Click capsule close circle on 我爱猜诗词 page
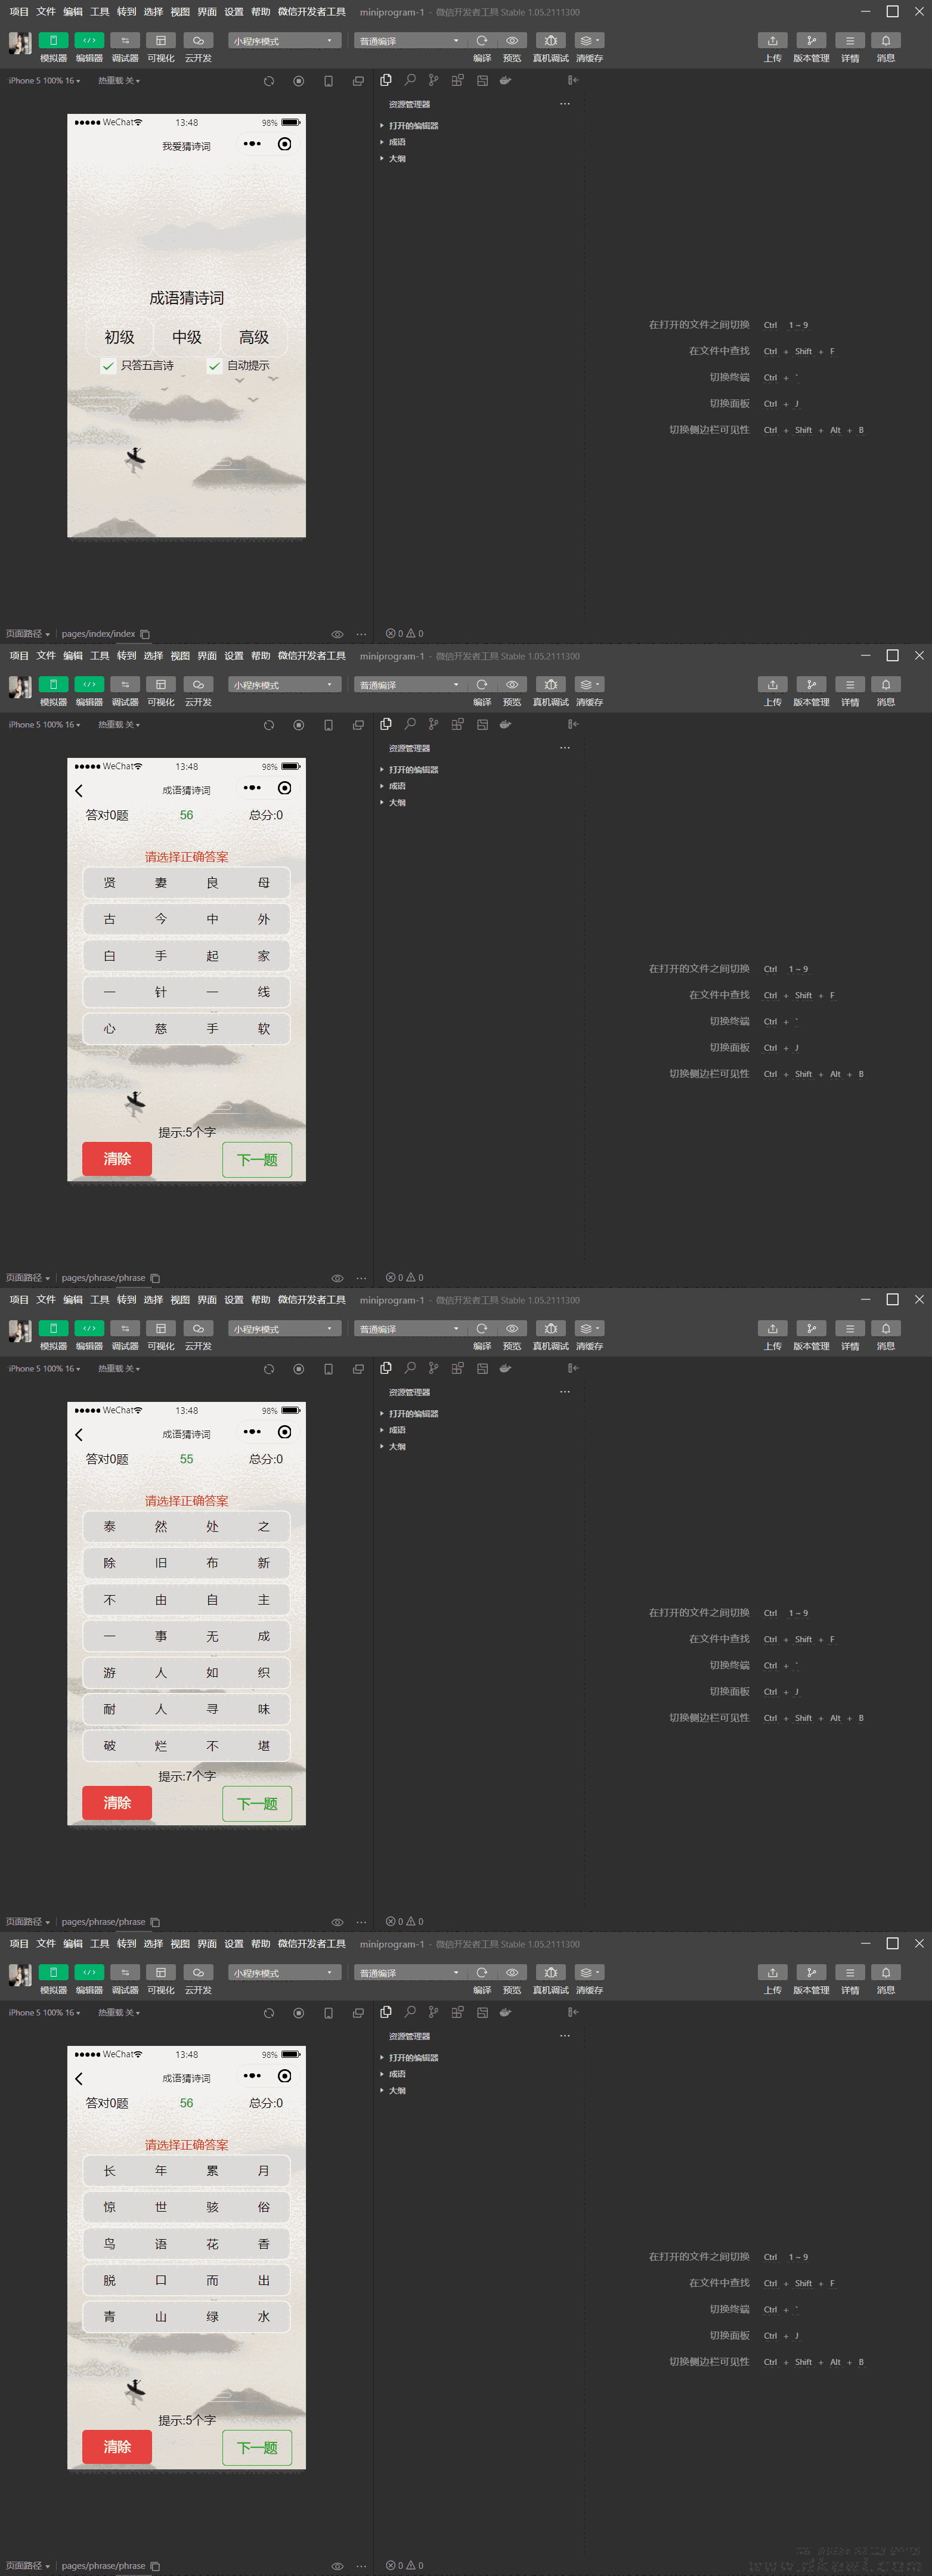This screenshot has height=2576, width=932. coord(285,144)
